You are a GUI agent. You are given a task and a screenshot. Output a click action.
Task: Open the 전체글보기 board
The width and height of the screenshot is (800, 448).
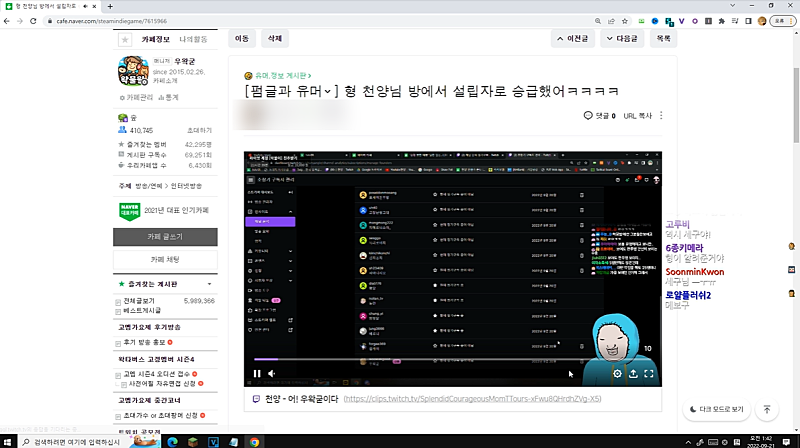point(139,301)
